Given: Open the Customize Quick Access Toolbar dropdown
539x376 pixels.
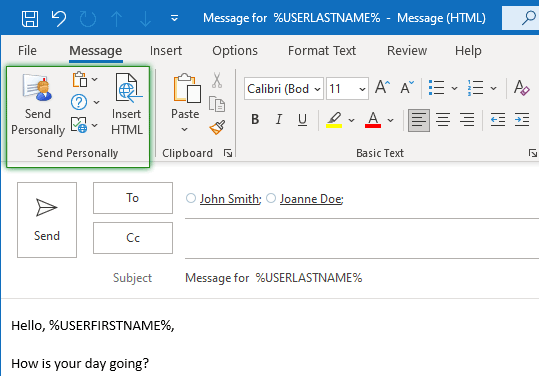Looking at the screenshot, I should point(174,18).
